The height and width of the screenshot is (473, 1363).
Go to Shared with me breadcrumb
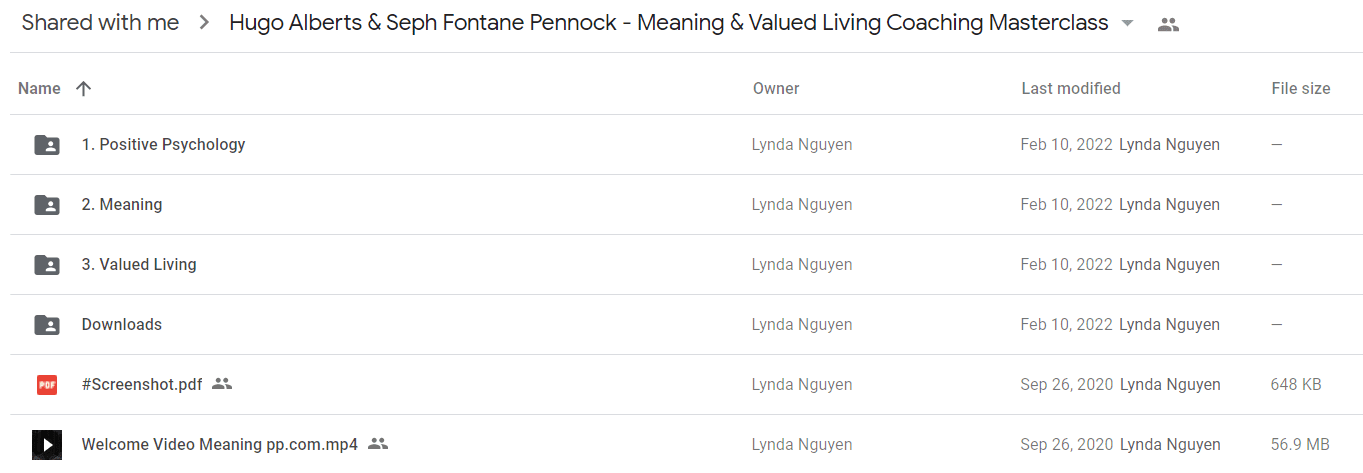click(100, 23)
